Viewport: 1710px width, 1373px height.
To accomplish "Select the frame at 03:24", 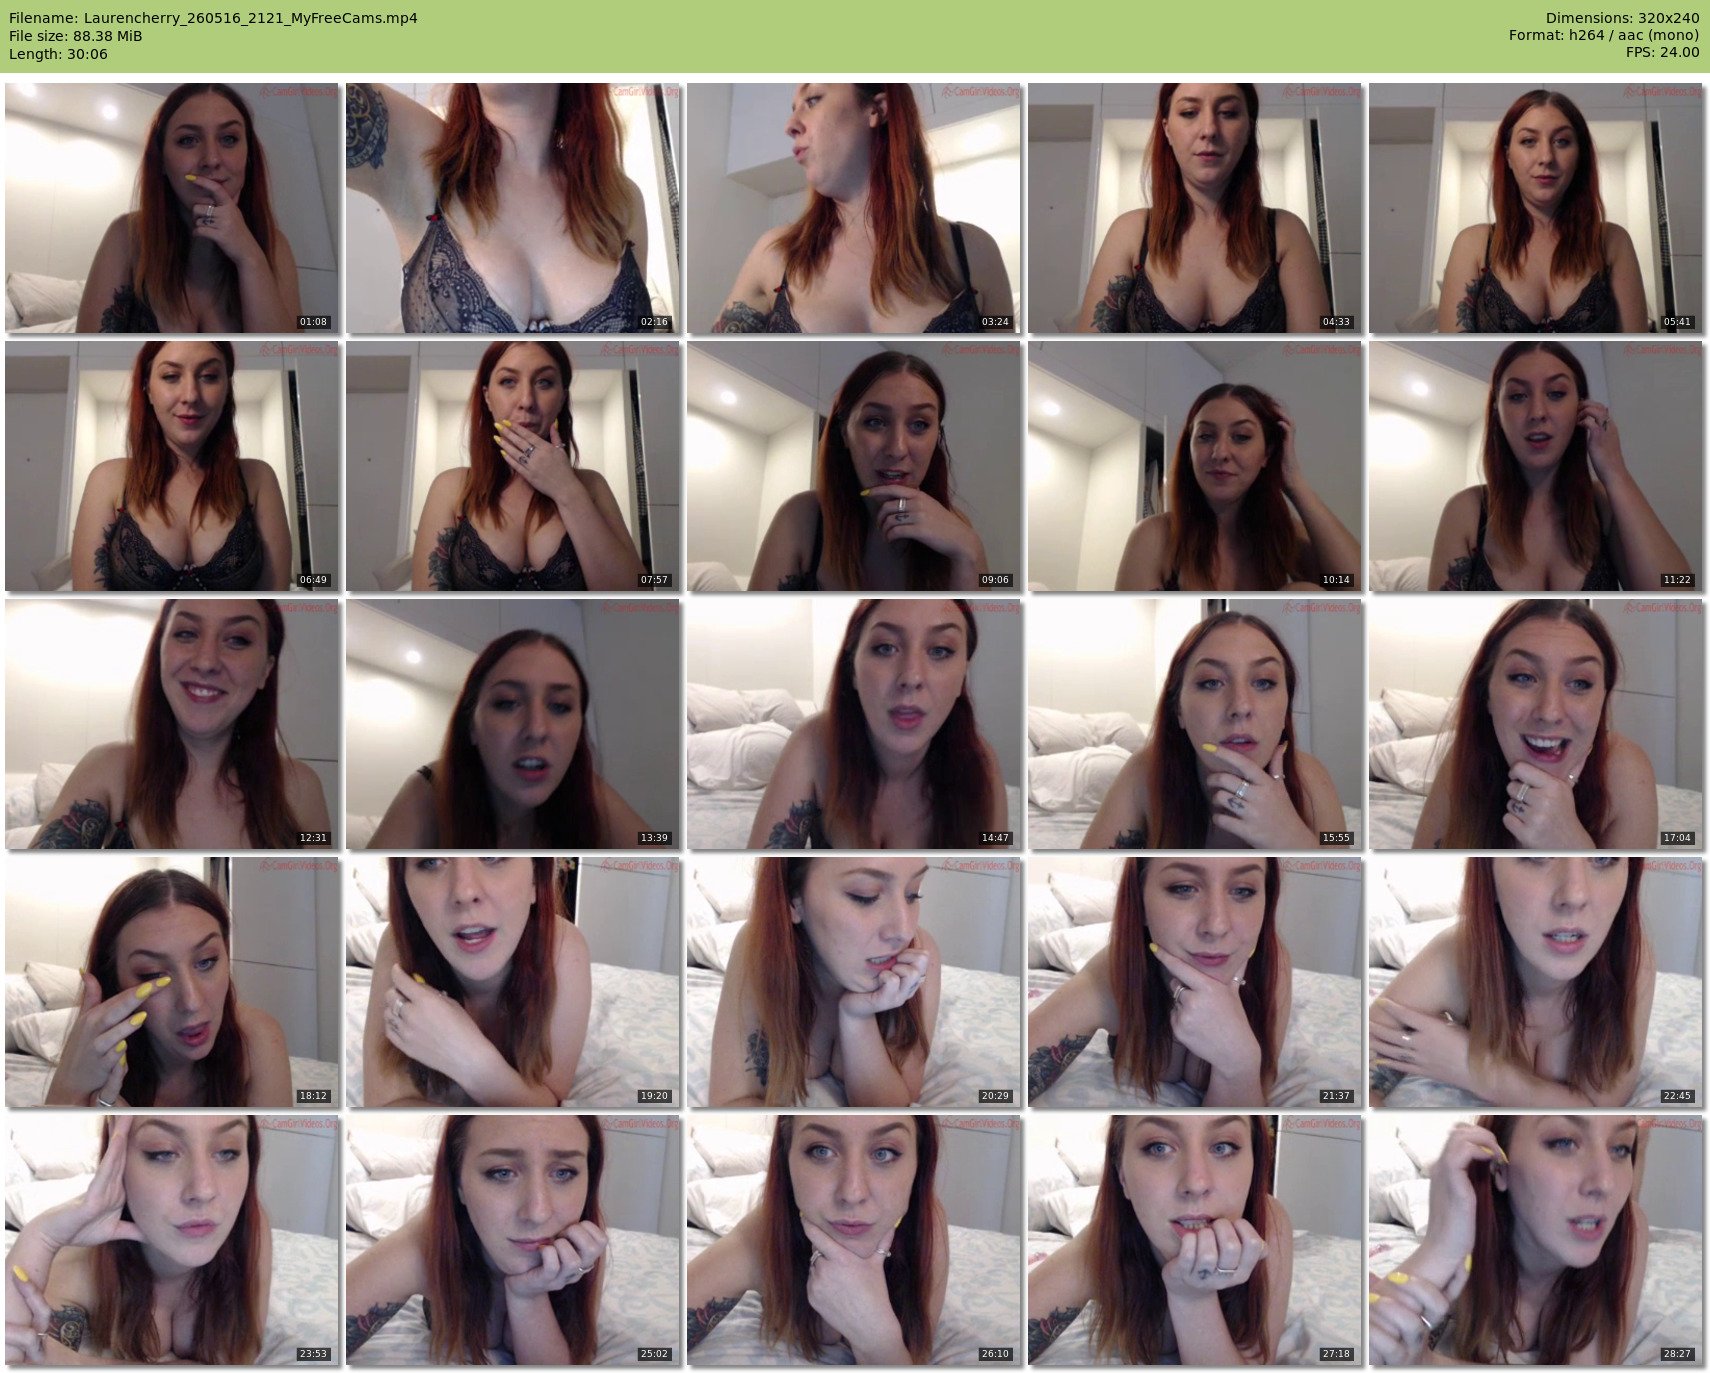I will click(x=853, y=208).
